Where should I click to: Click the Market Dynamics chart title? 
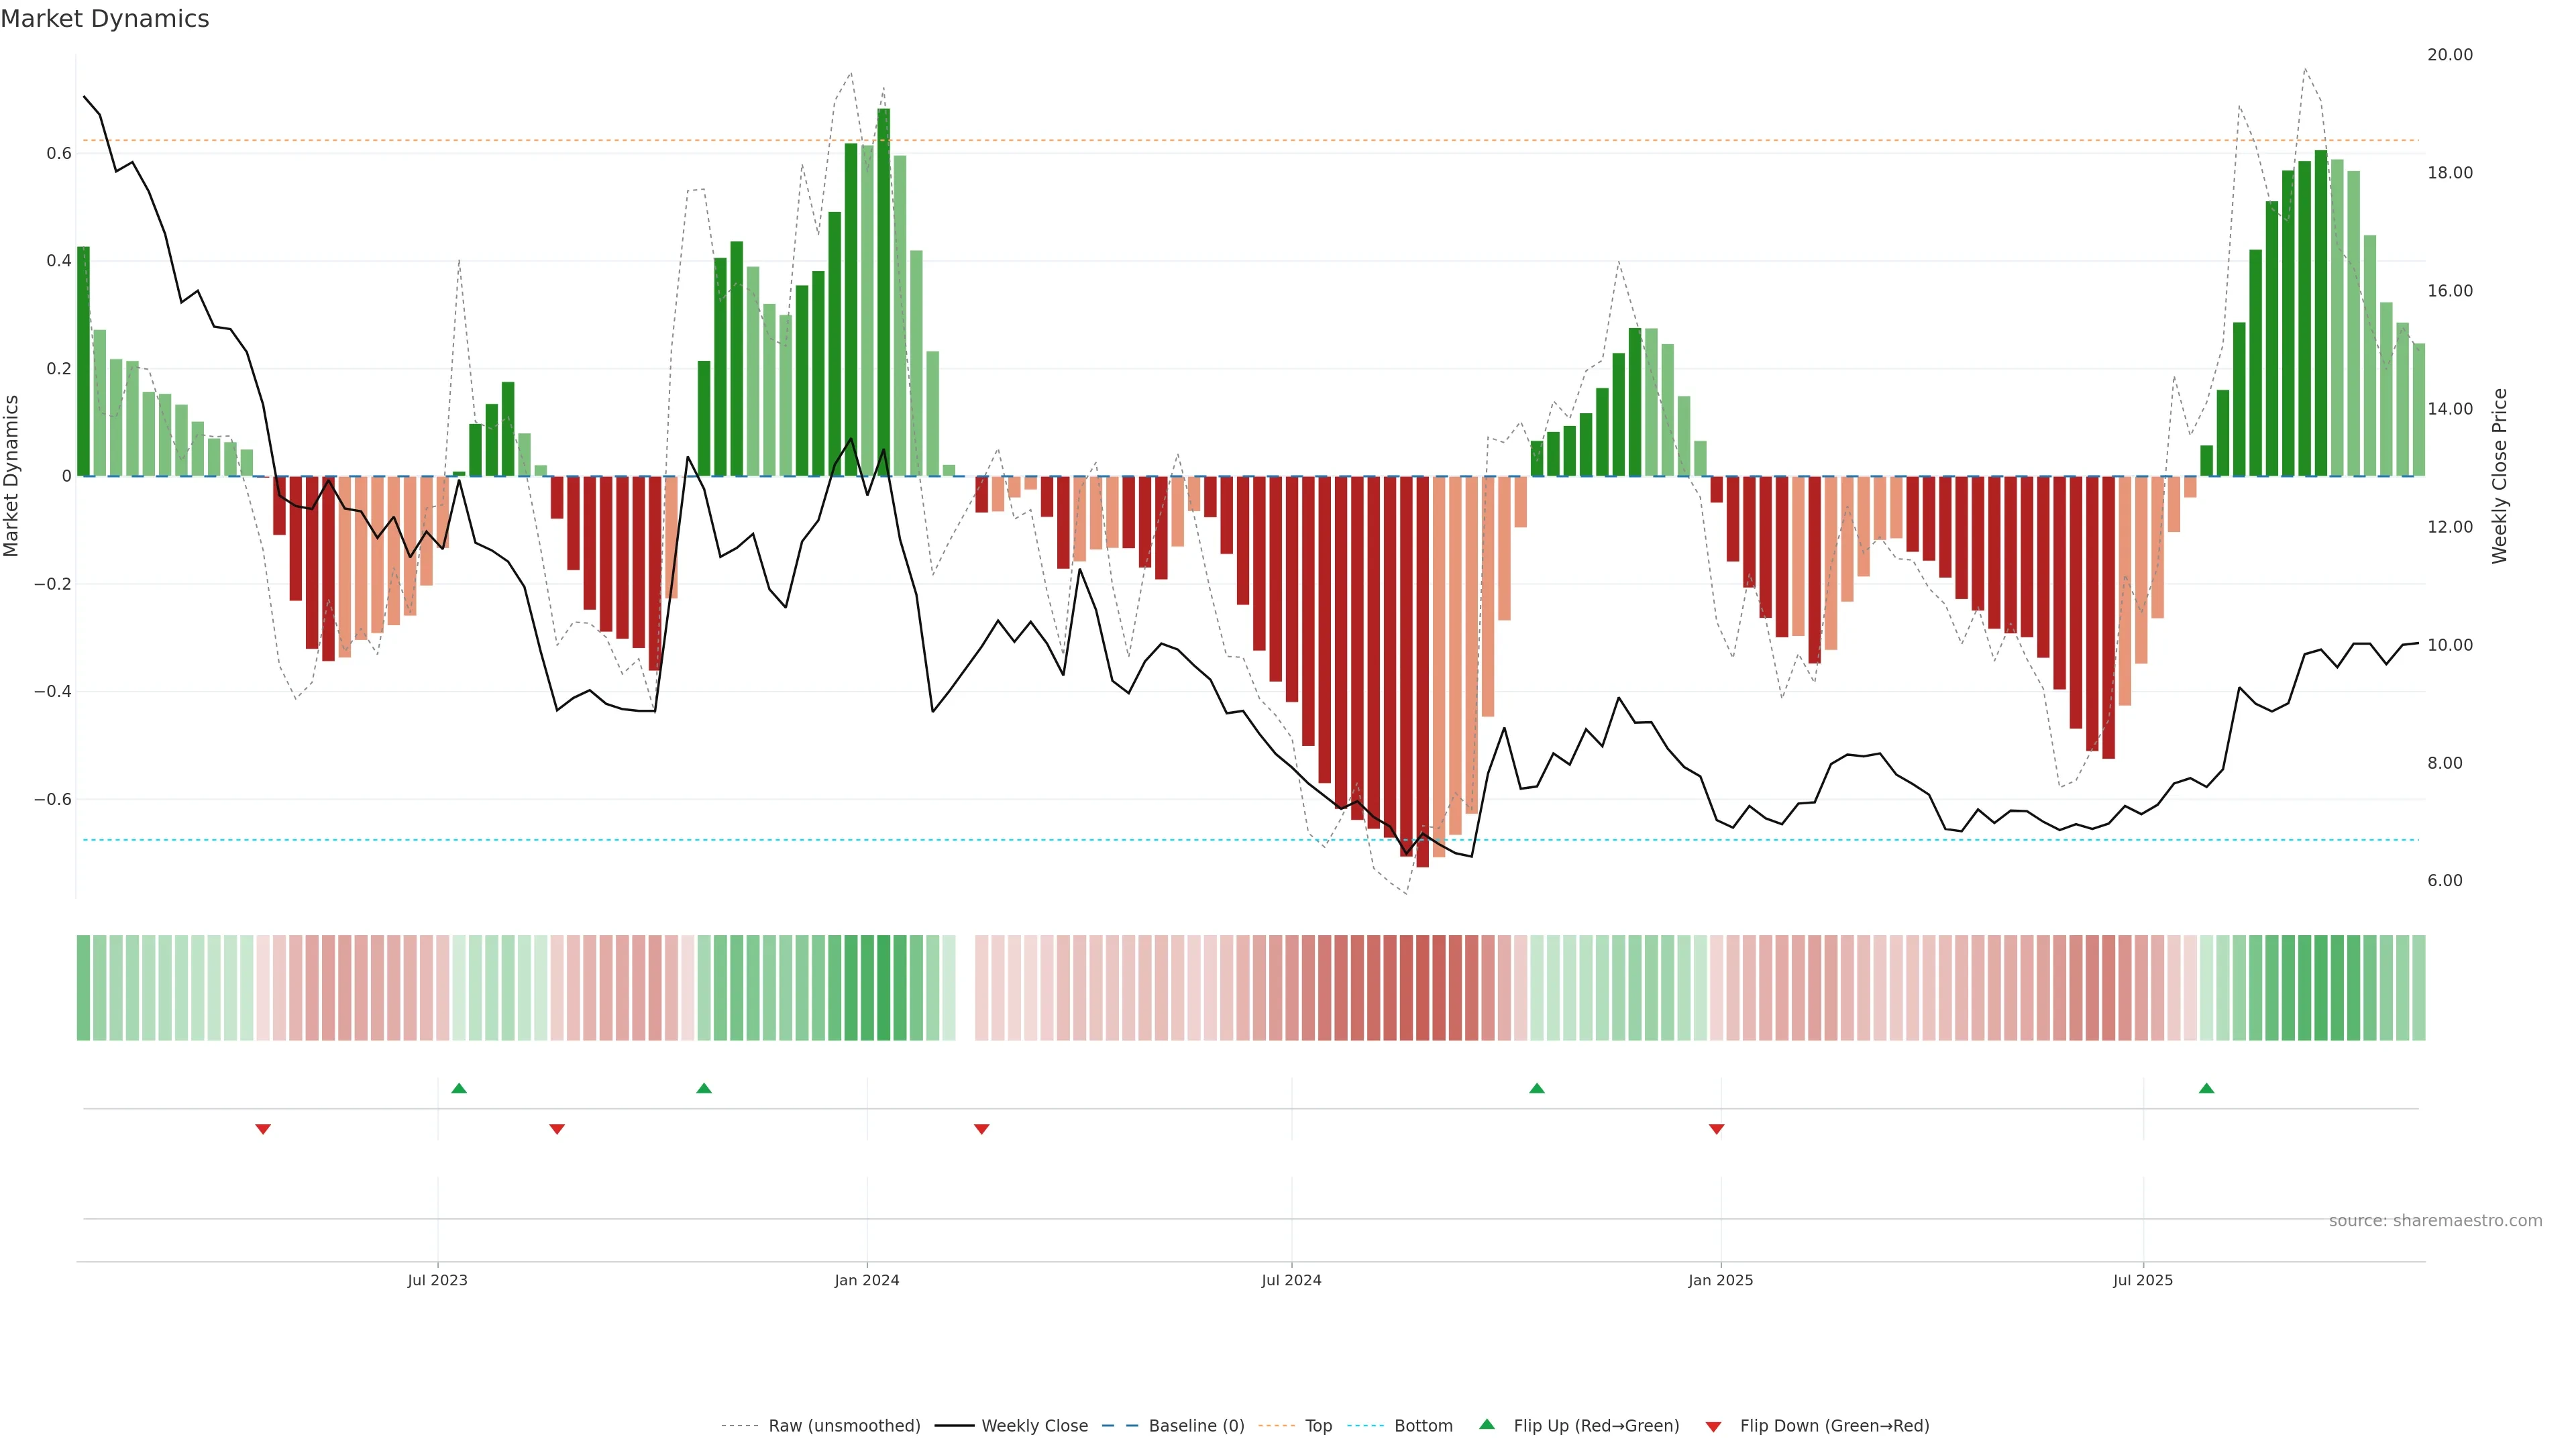[105, 19]
